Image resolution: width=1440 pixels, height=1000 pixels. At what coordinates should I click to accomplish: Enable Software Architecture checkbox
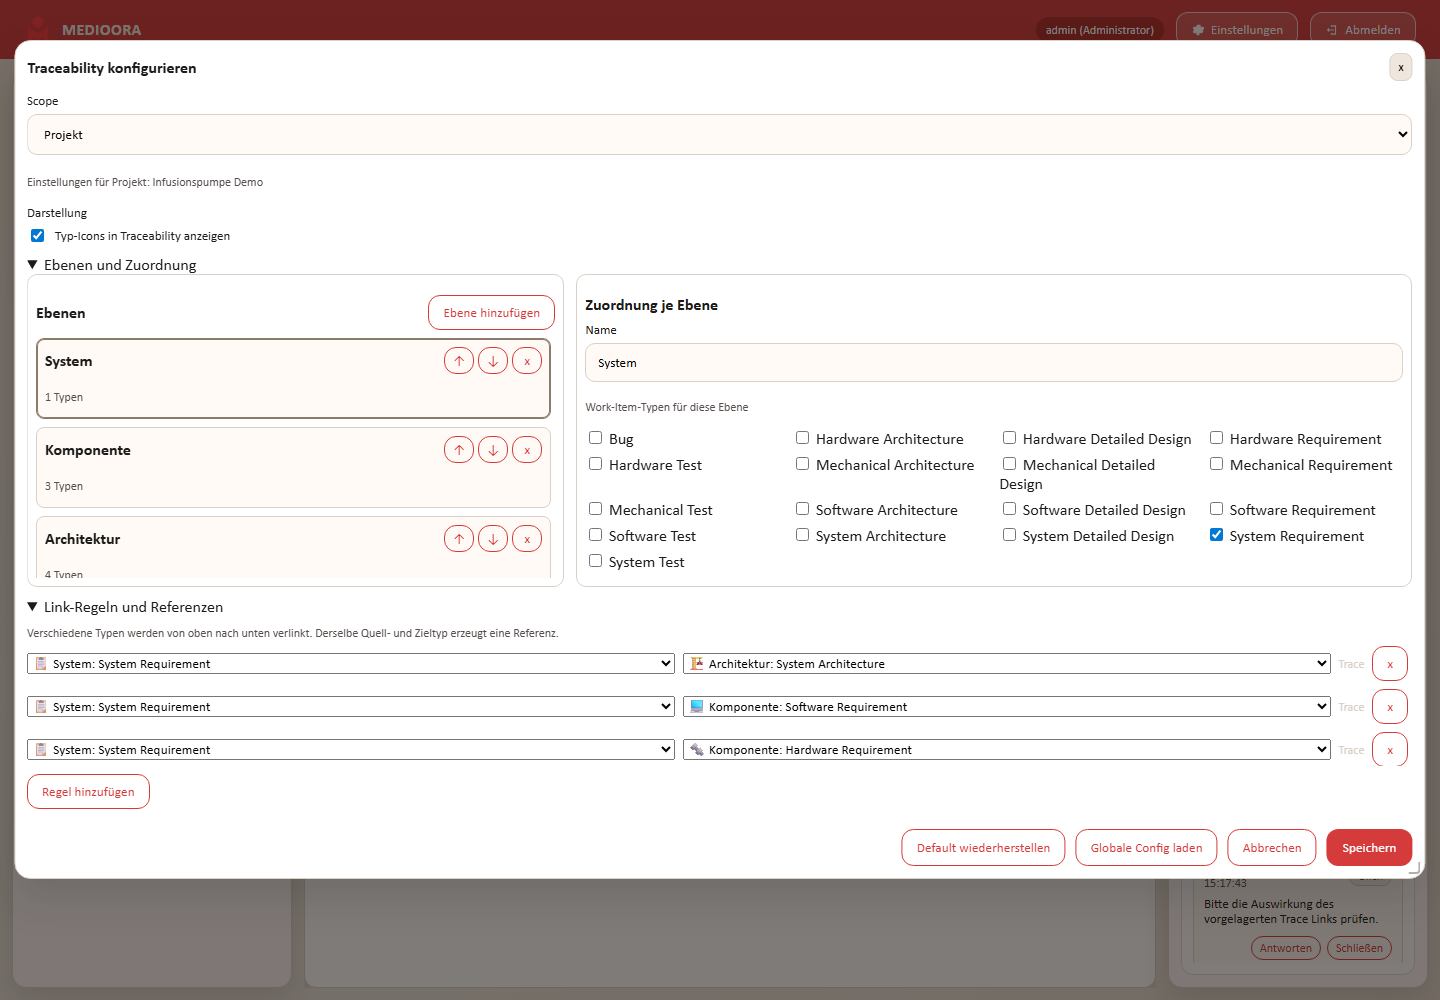803,509
